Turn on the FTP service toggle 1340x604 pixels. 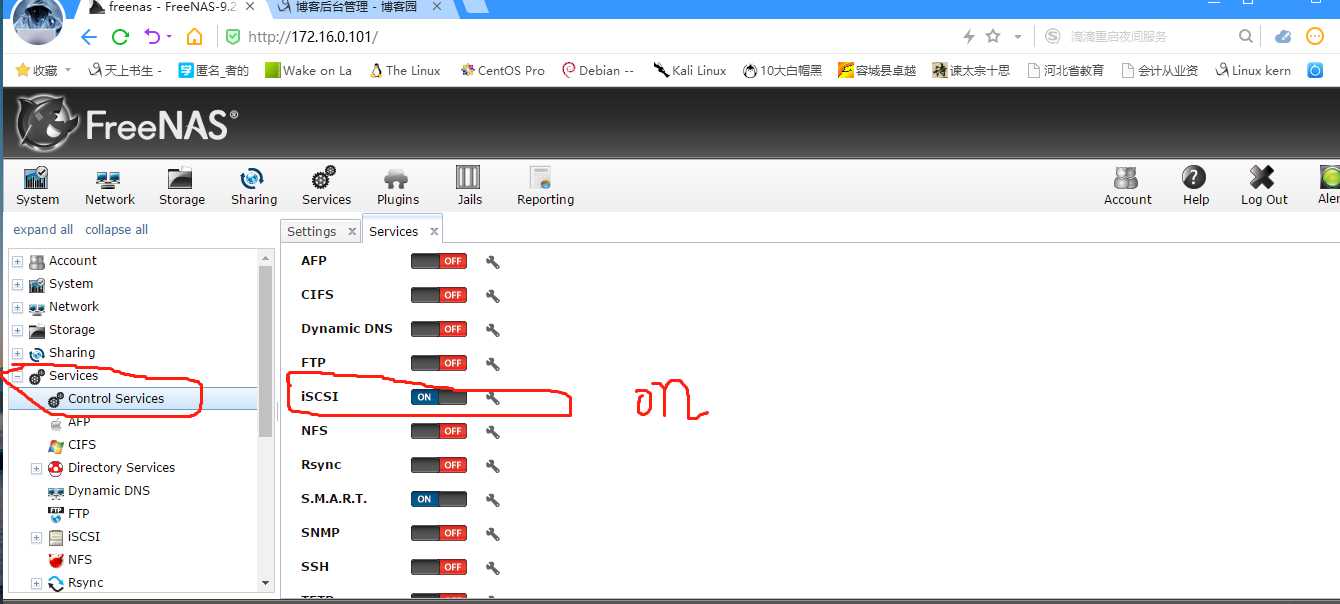[439, 363]
